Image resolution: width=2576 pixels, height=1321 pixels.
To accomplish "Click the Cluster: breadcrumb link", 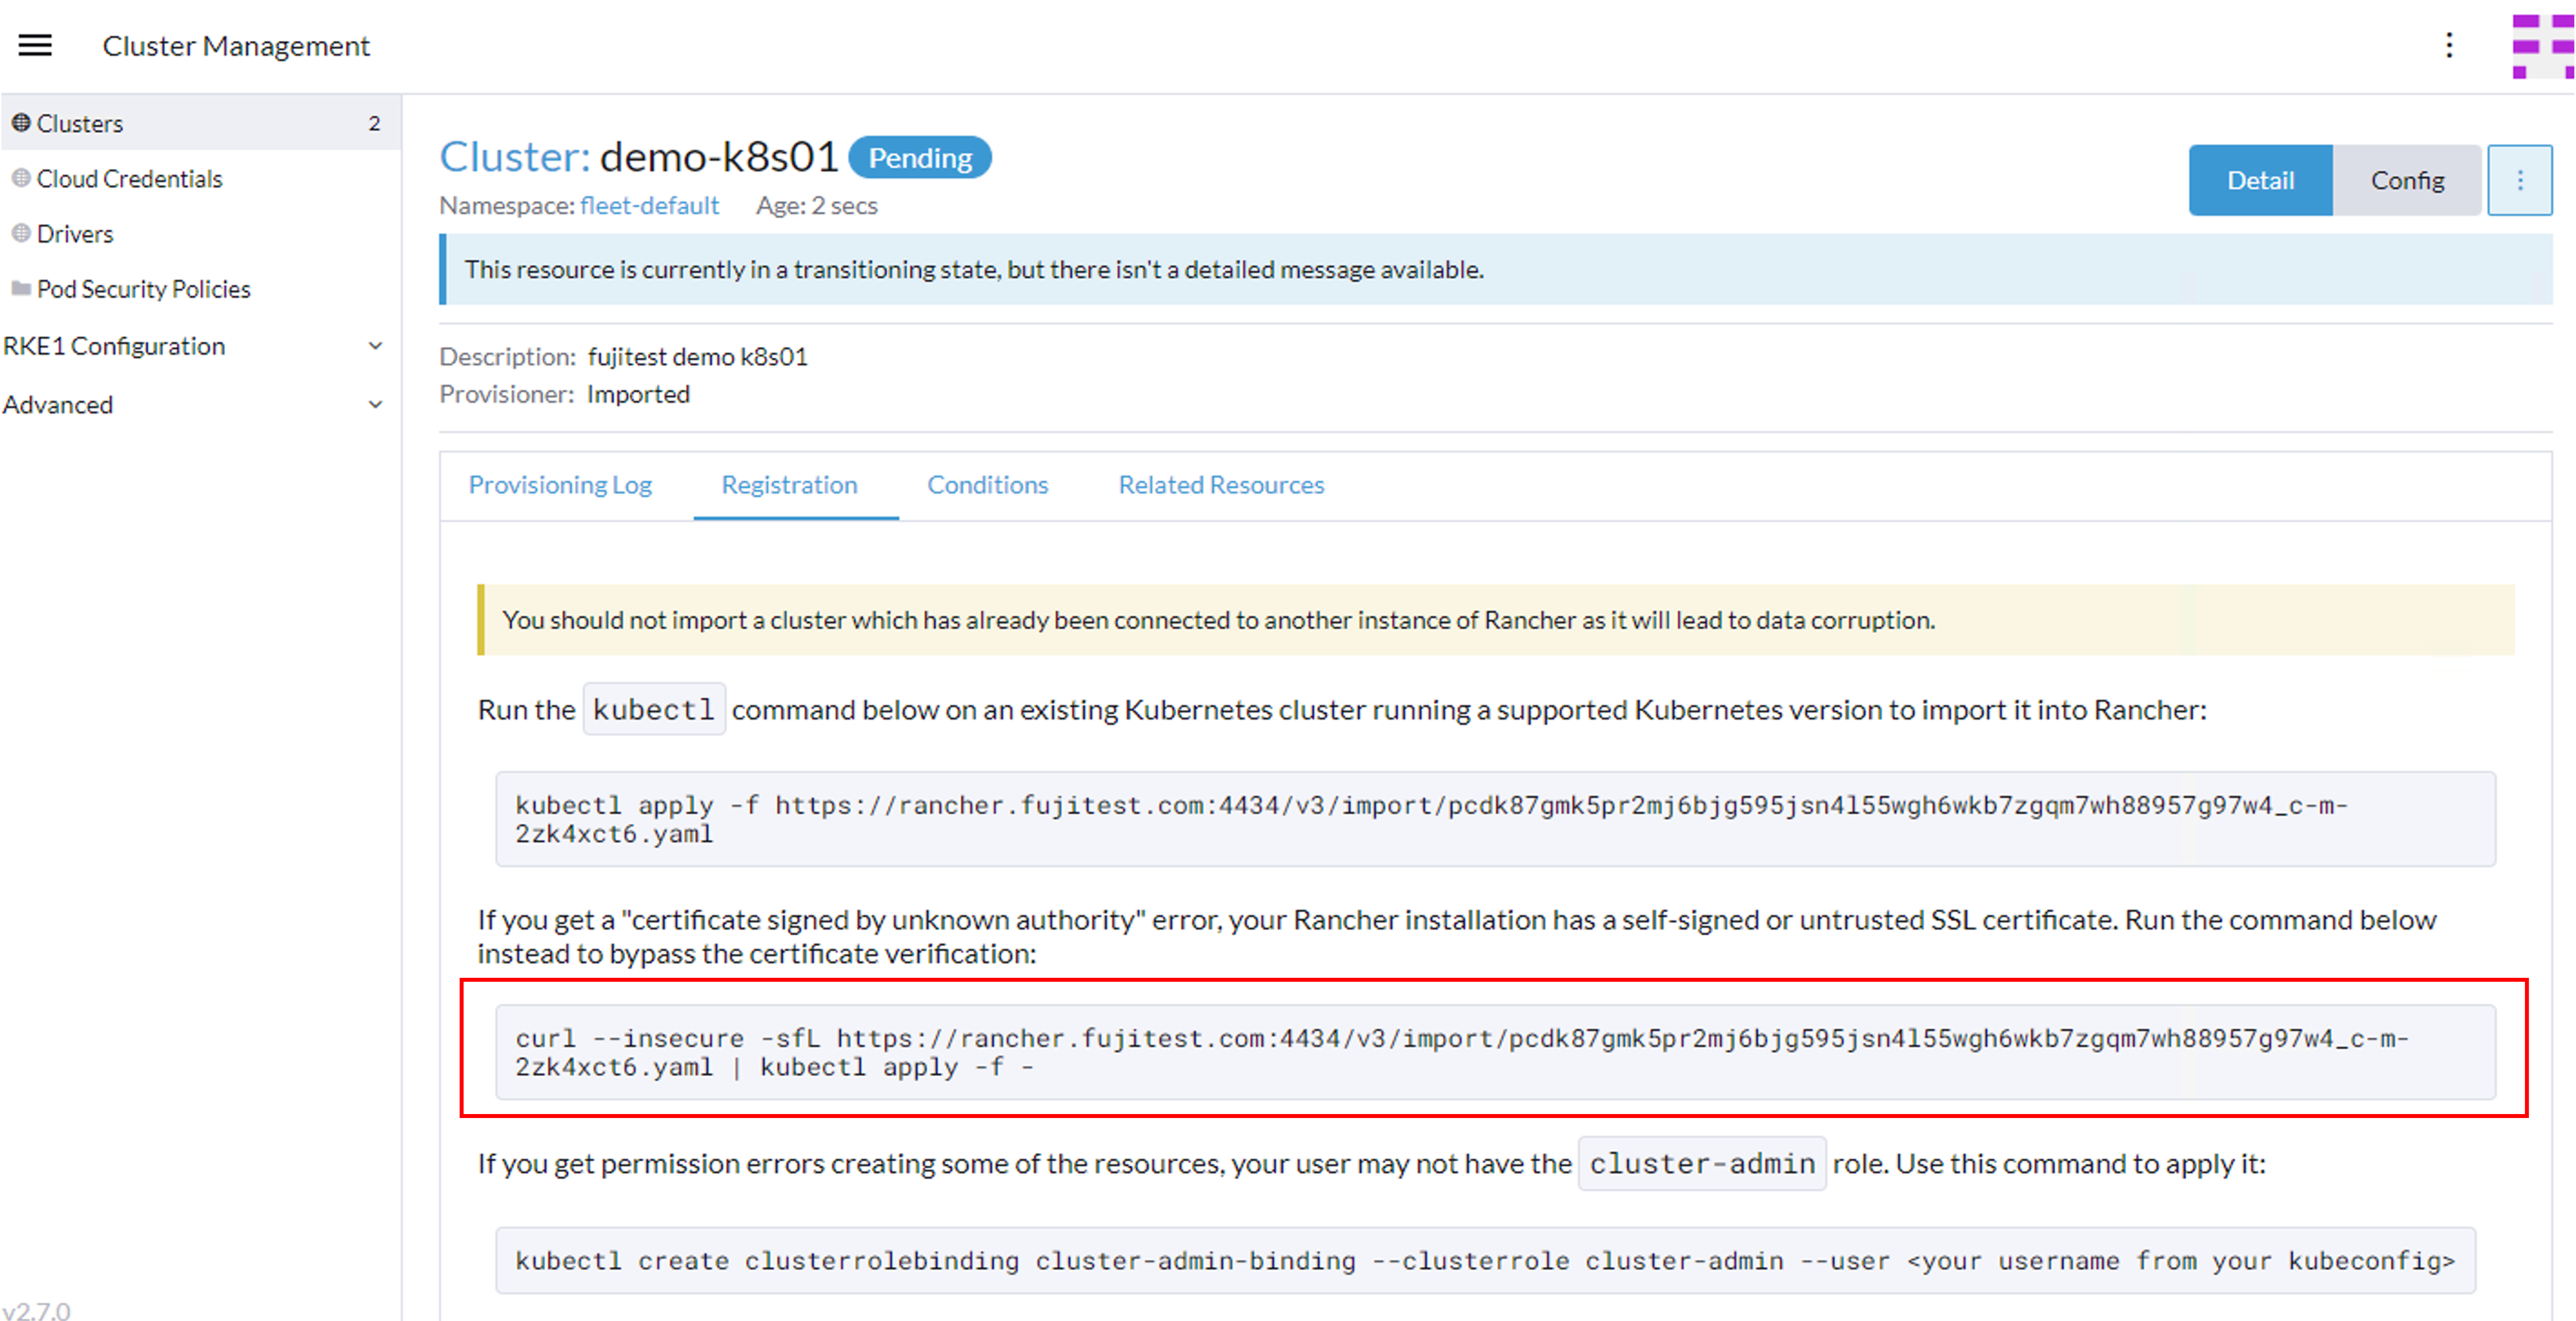I will [515, 157].
